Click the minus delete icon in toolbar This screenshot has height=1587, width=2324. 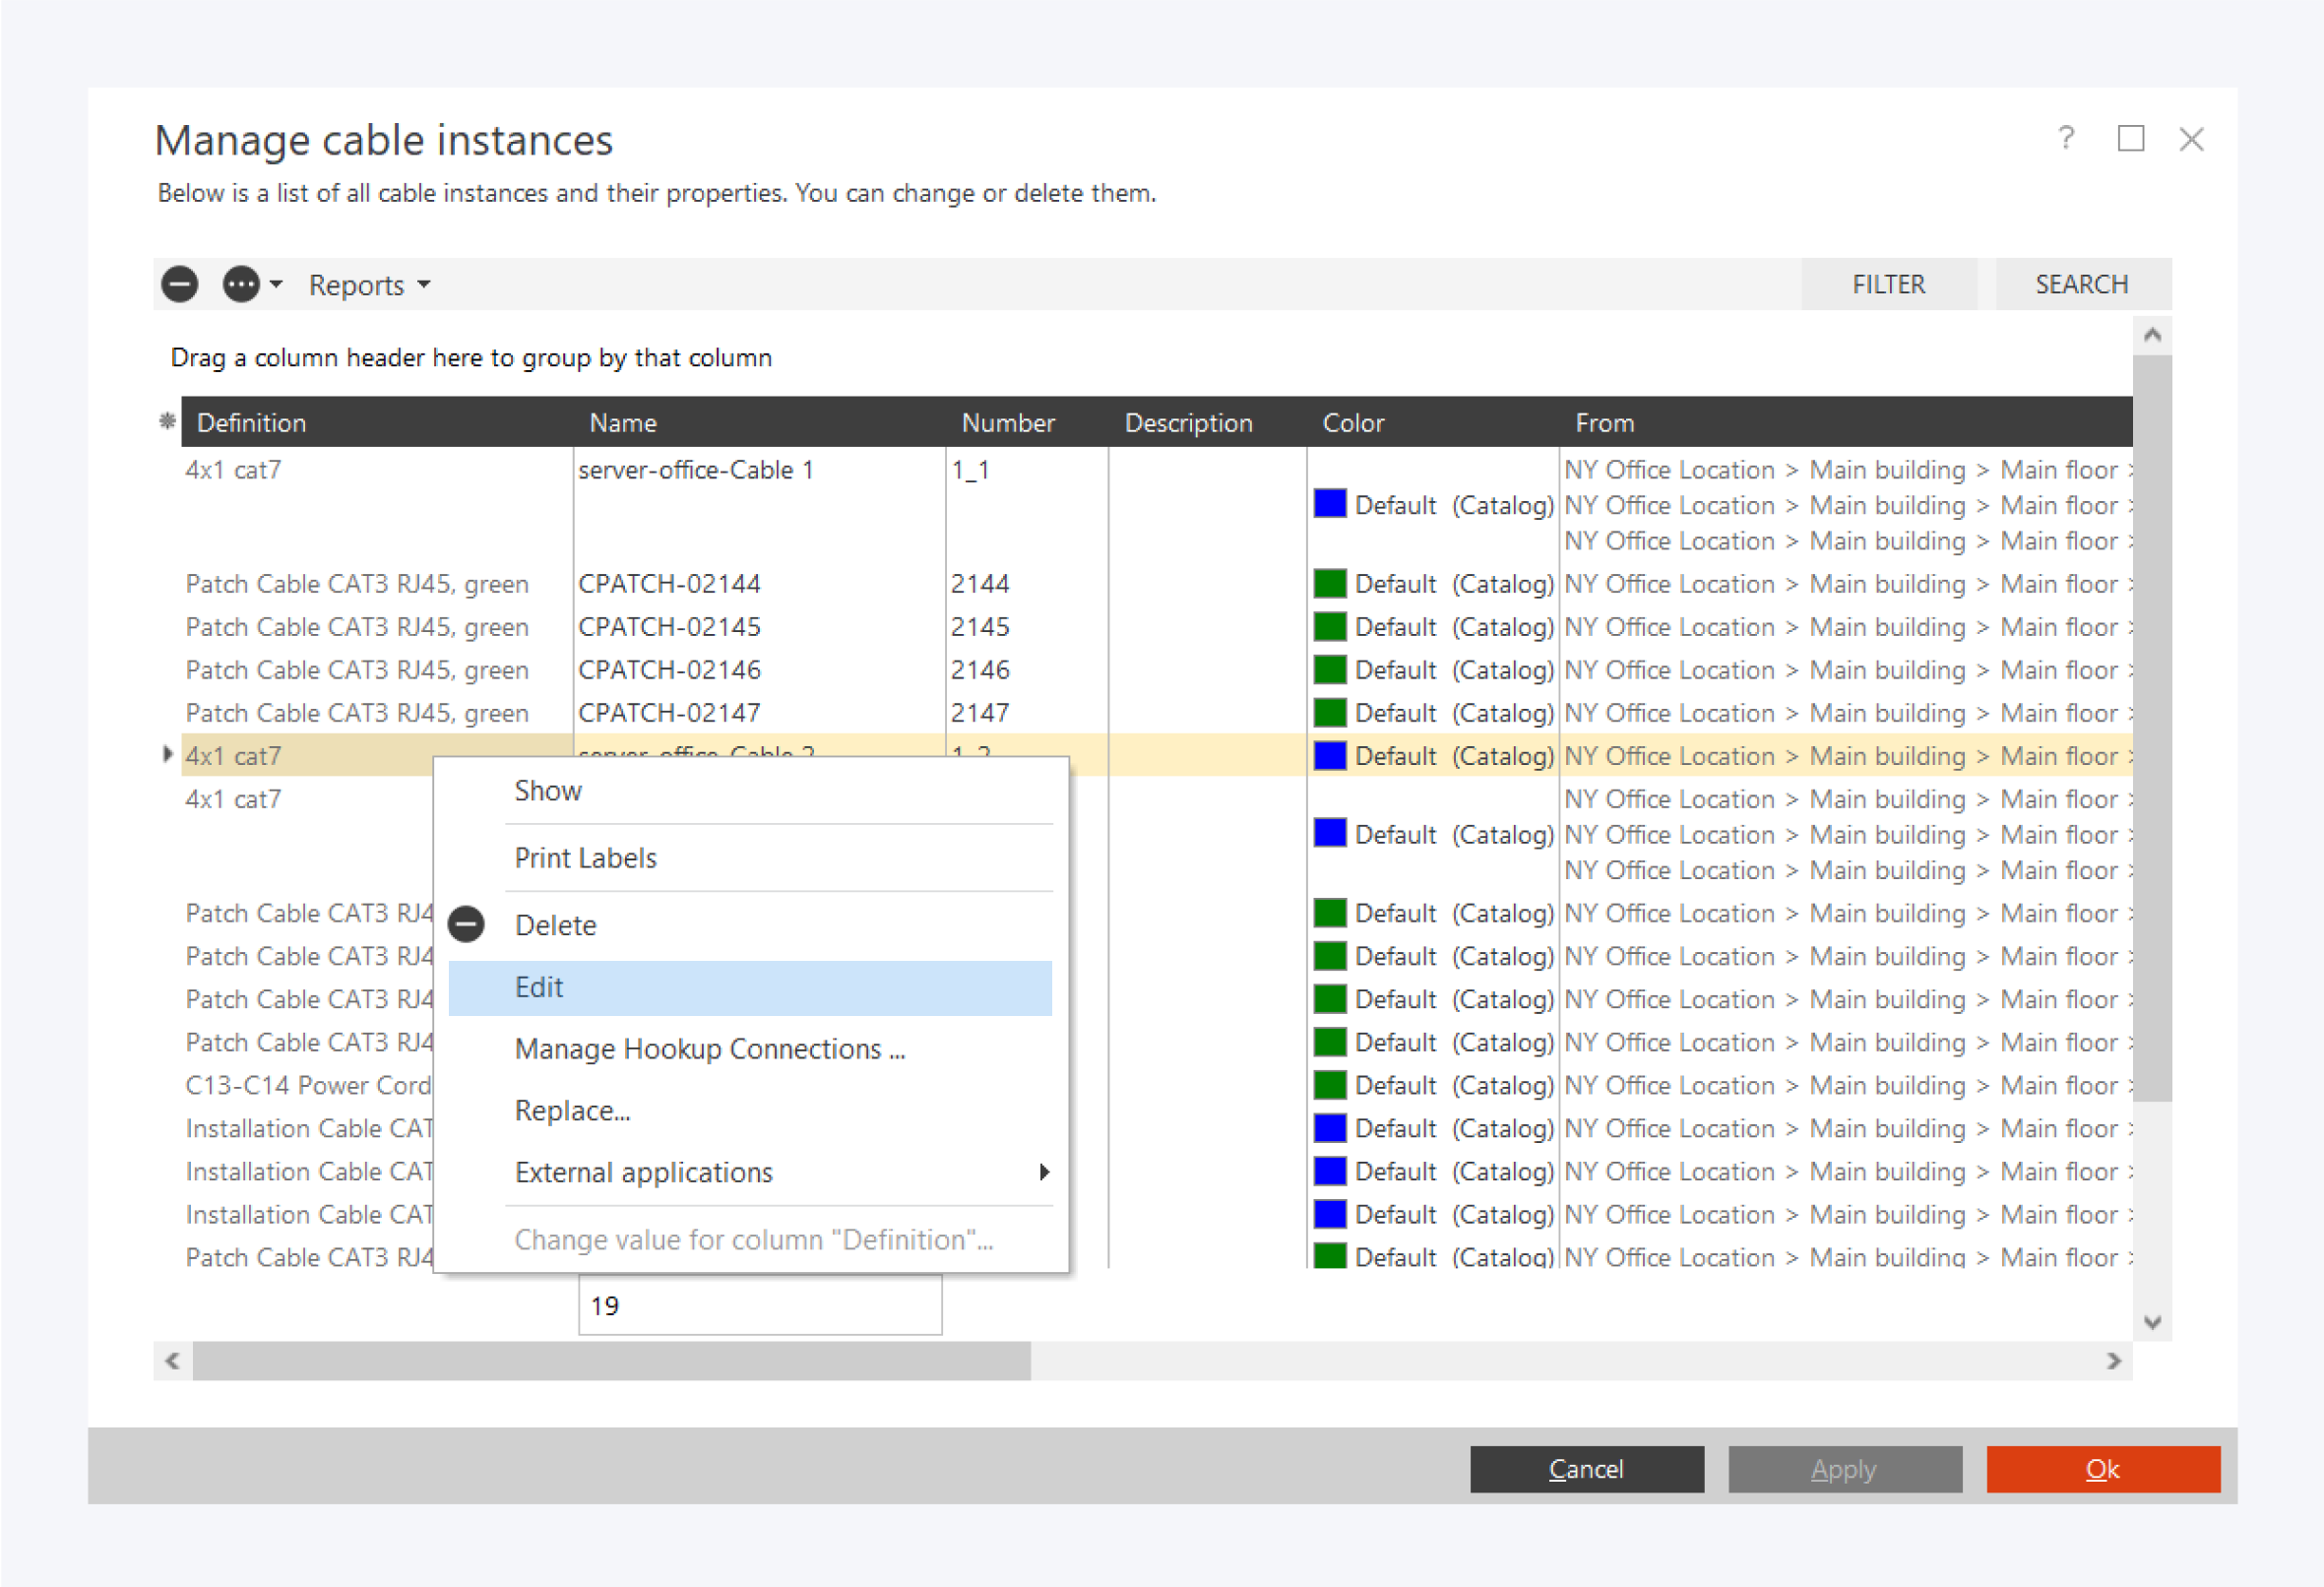(x=180, y=285)
